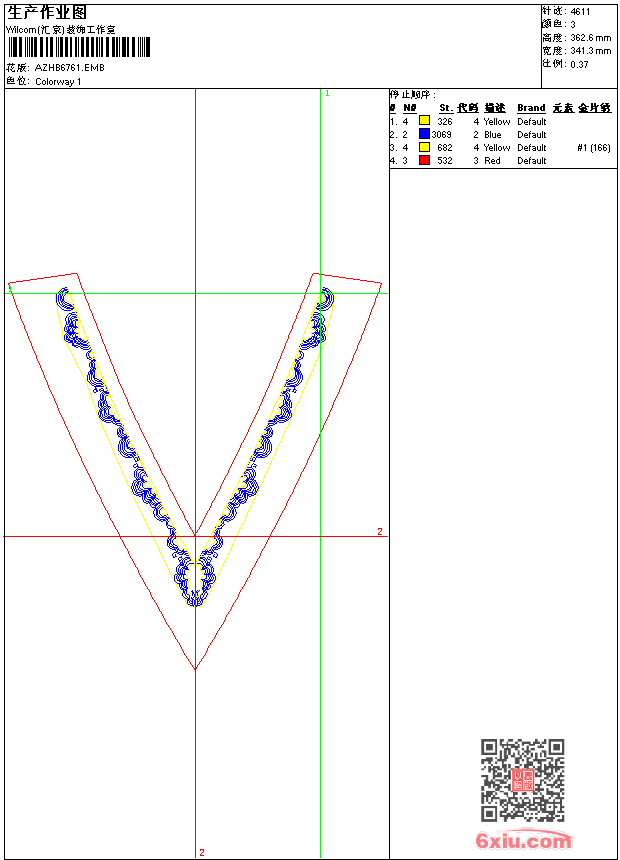
Task: Click the barcode under the Wilcom studio name
Action: click(x=79, y=47)
